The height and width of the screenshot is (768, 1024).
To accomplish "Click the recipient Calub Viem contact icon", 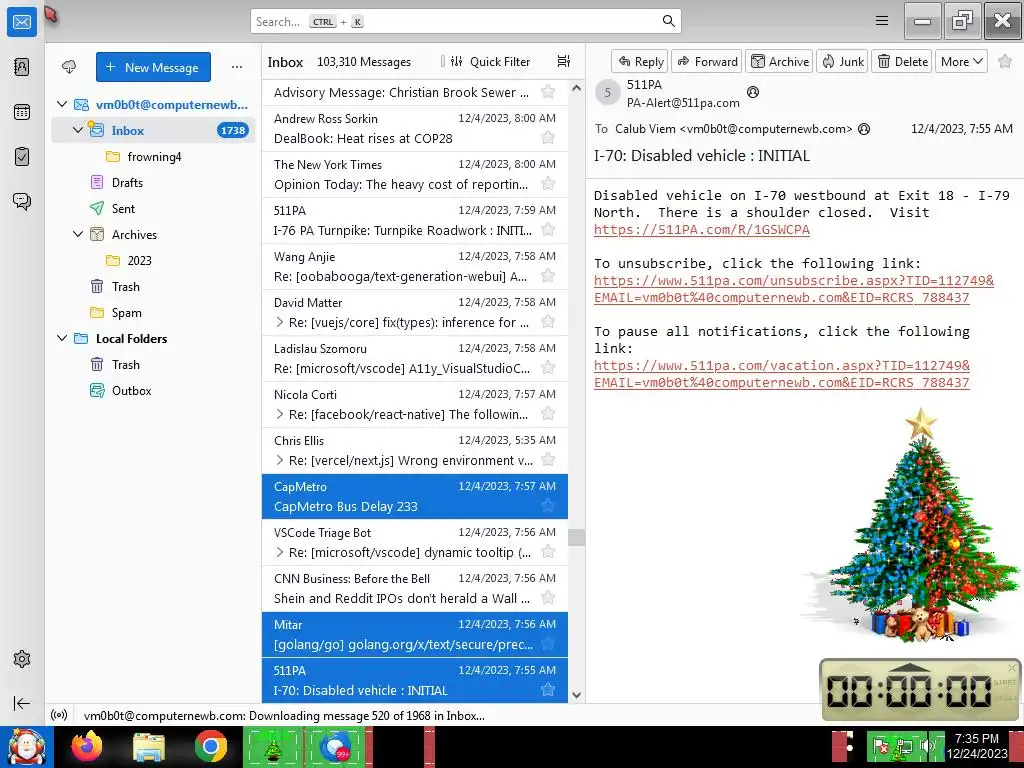I will (x=864, y=129).
